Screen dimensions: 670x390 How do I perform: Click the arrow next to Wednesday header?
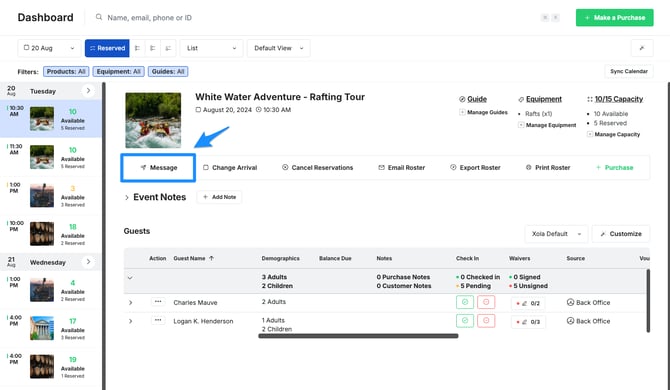(88, 261)
